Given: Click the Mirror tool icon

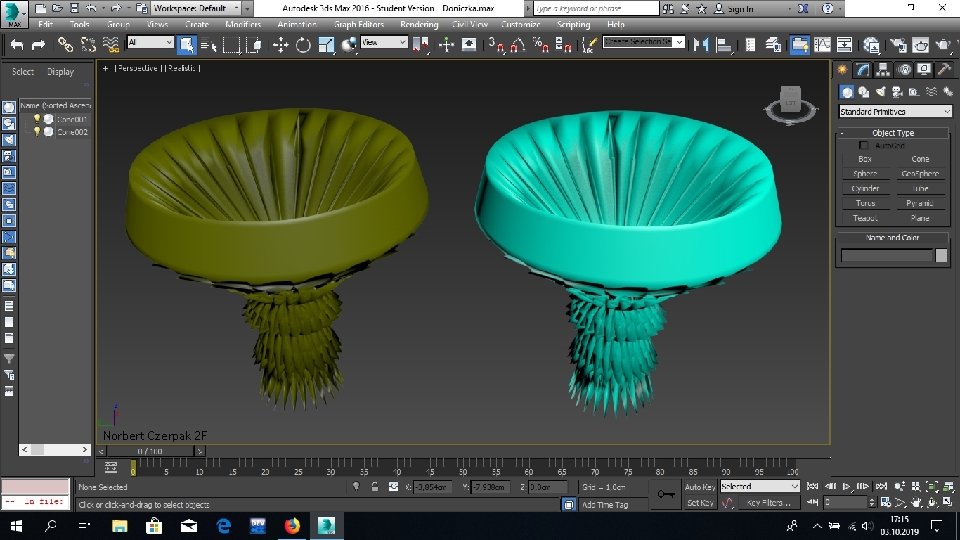Looking at the screenshot, I should pos(701,44).
